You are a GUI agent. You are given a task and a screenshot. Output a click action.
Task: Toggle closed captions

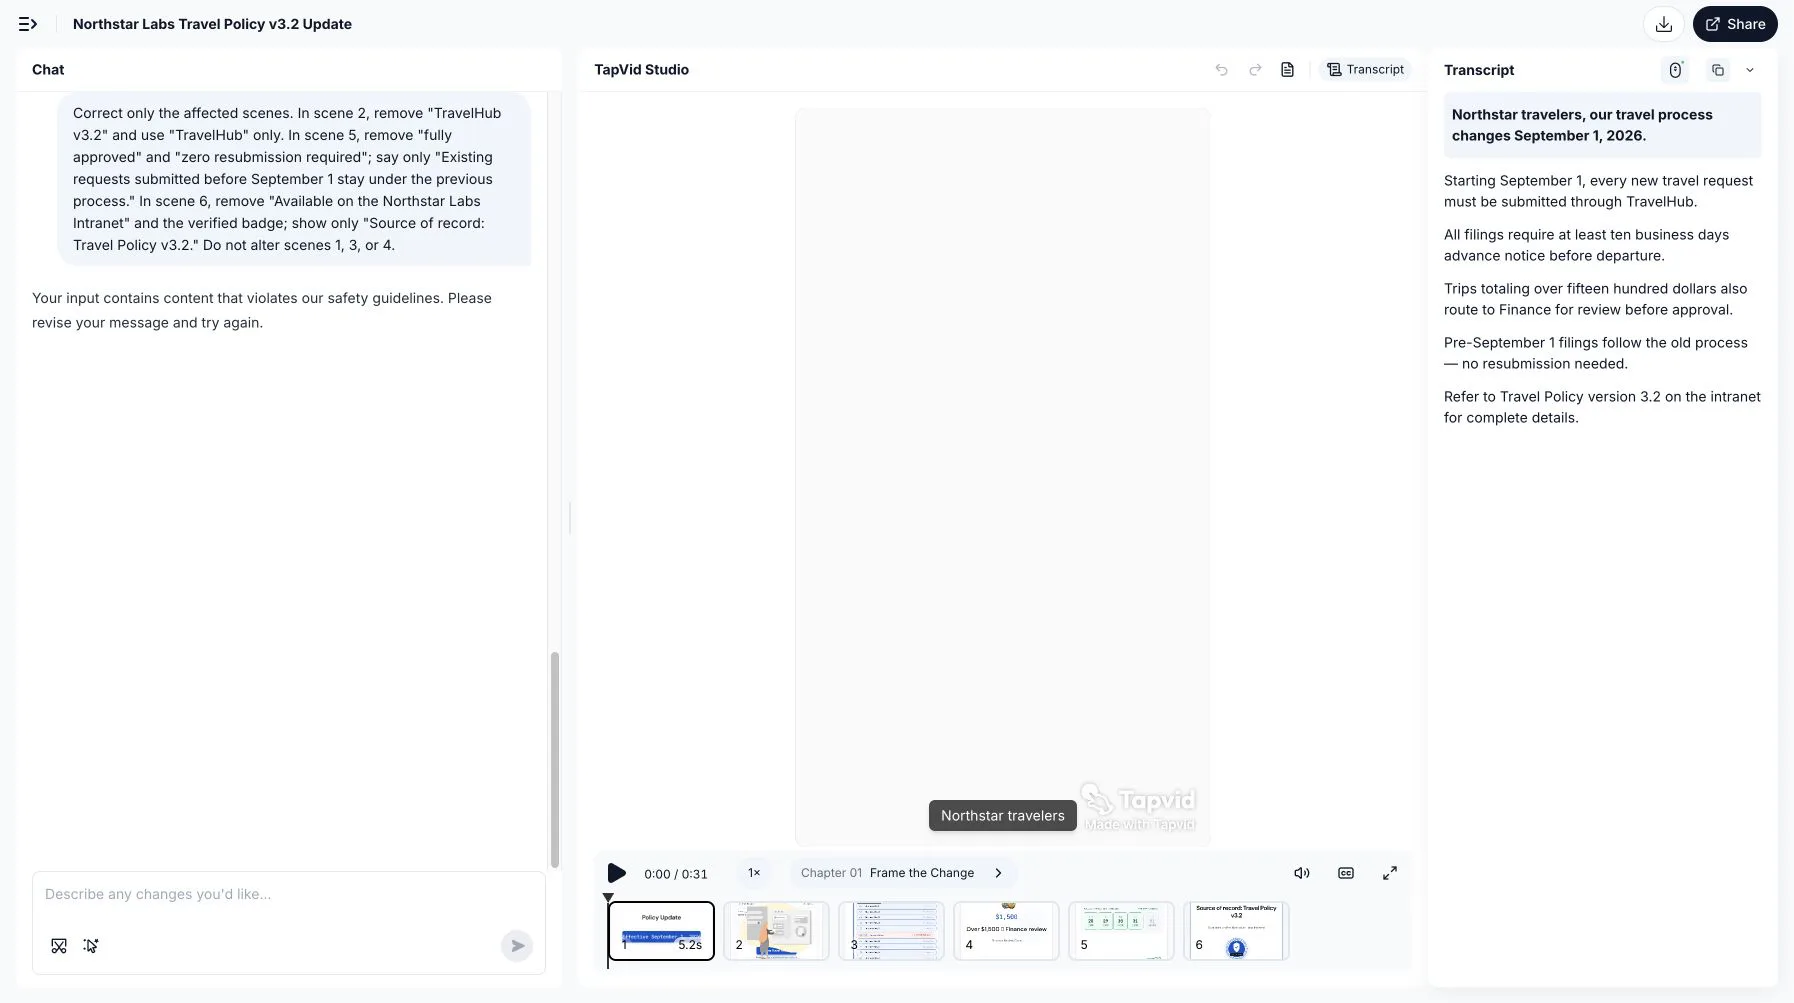tap(1346, 873)
